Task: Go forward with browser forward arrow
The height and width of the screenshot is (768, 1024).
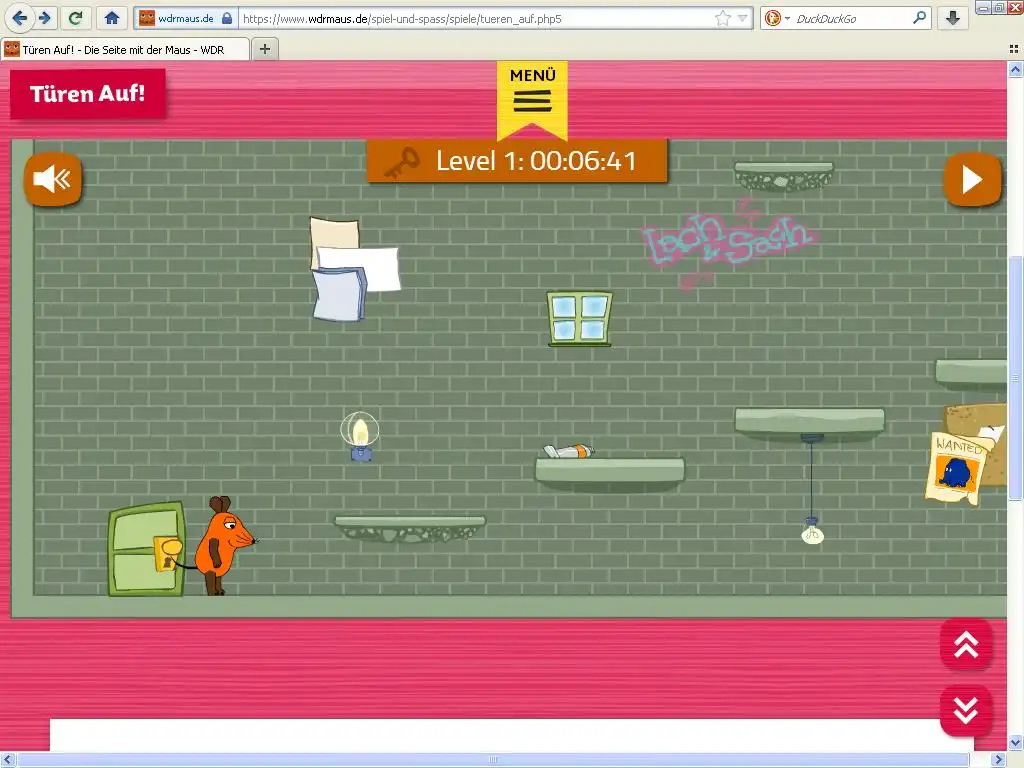Action: click(x=44, y=18)
